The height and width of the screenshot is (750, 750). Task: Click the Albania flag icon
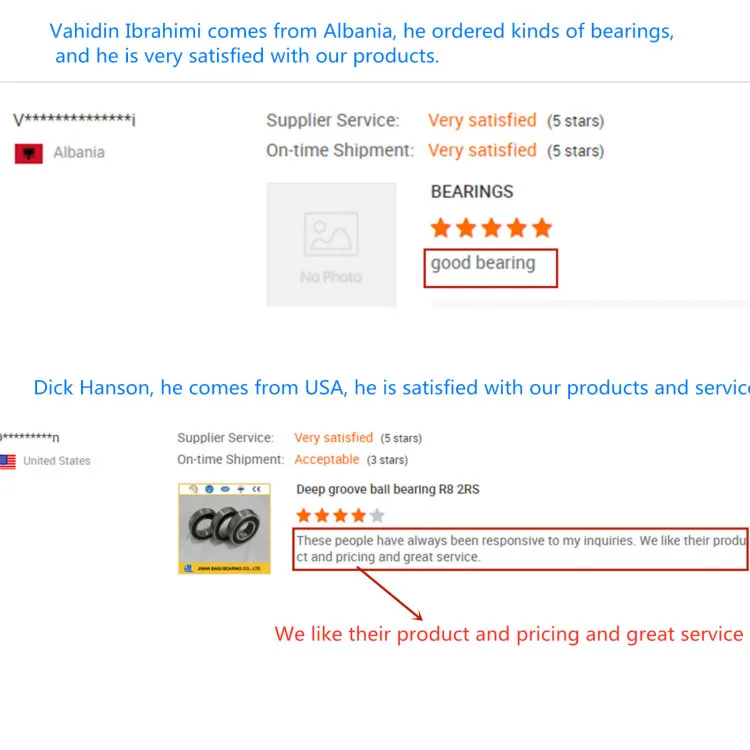(x=28, y=153)
